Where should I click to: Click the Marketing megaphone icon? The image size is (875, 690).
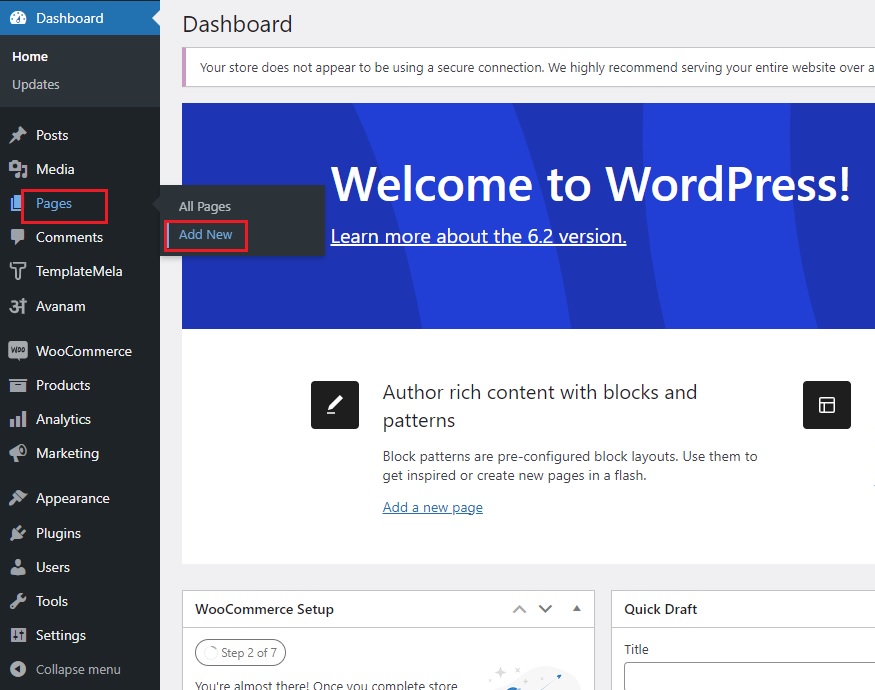pos(18,453)
